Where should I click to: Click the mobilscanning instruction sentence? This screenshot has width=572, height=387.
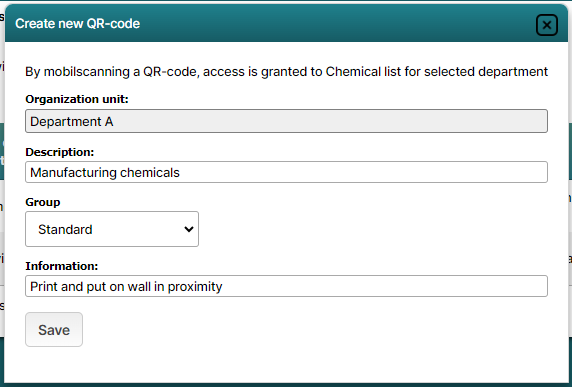tap(286, 72)
